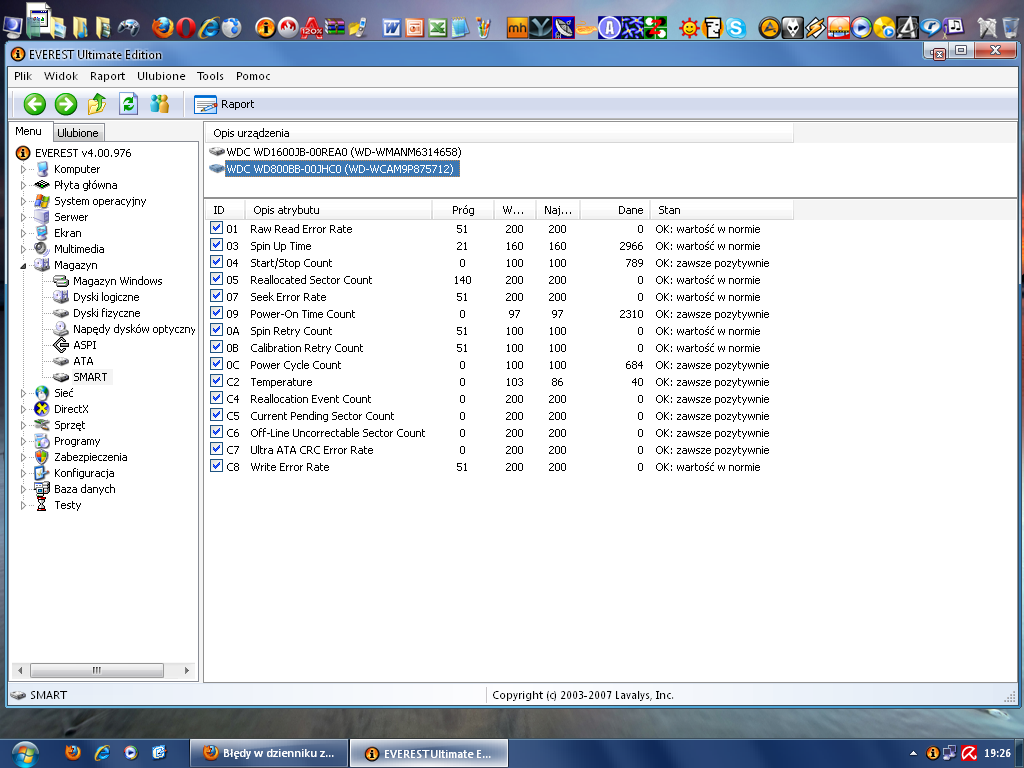Uncheck the Ultra ATA CRC Error Rate checkbox
Screen dimensions: 1024x768
[x=216, y=449]
